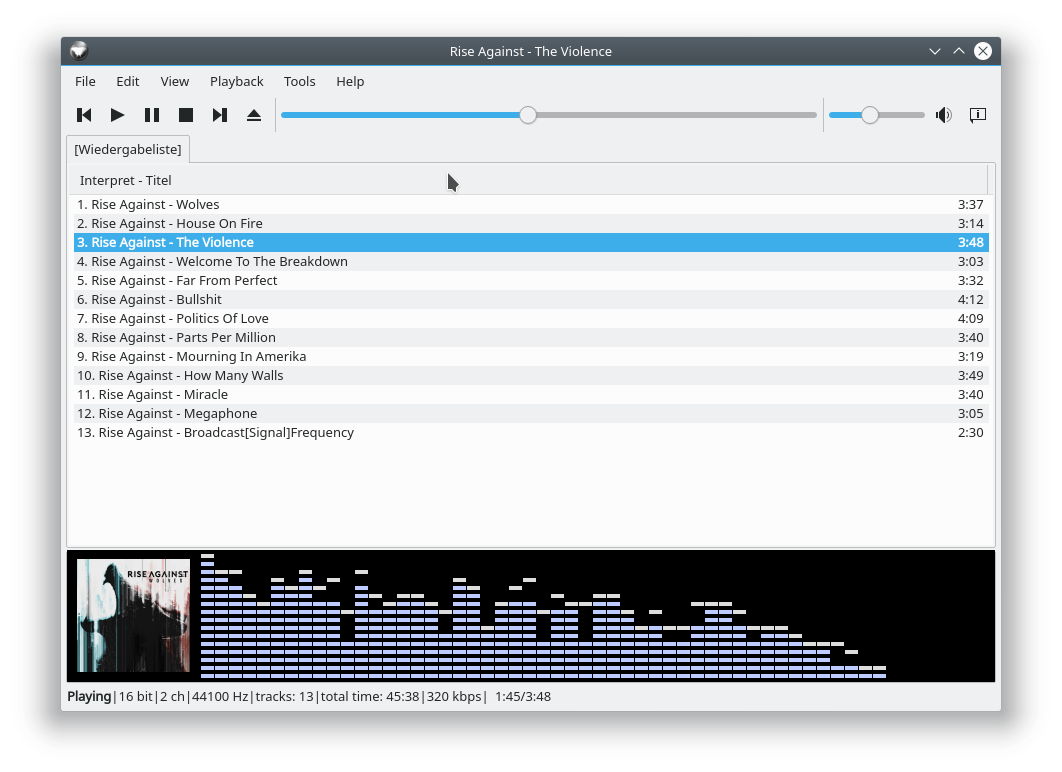Maximize the window using the up chevron
The image size is (1062, 772).
coord(959,51)
